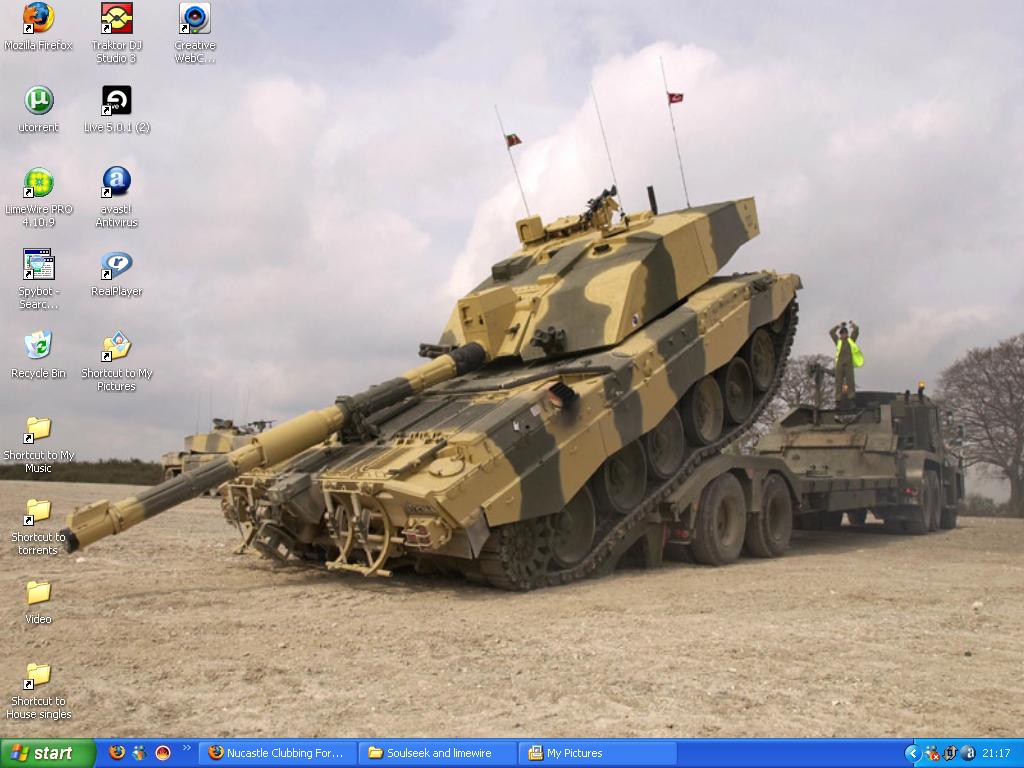Switch to Soulseek and limewire taskbar window

tap(438, 753)
